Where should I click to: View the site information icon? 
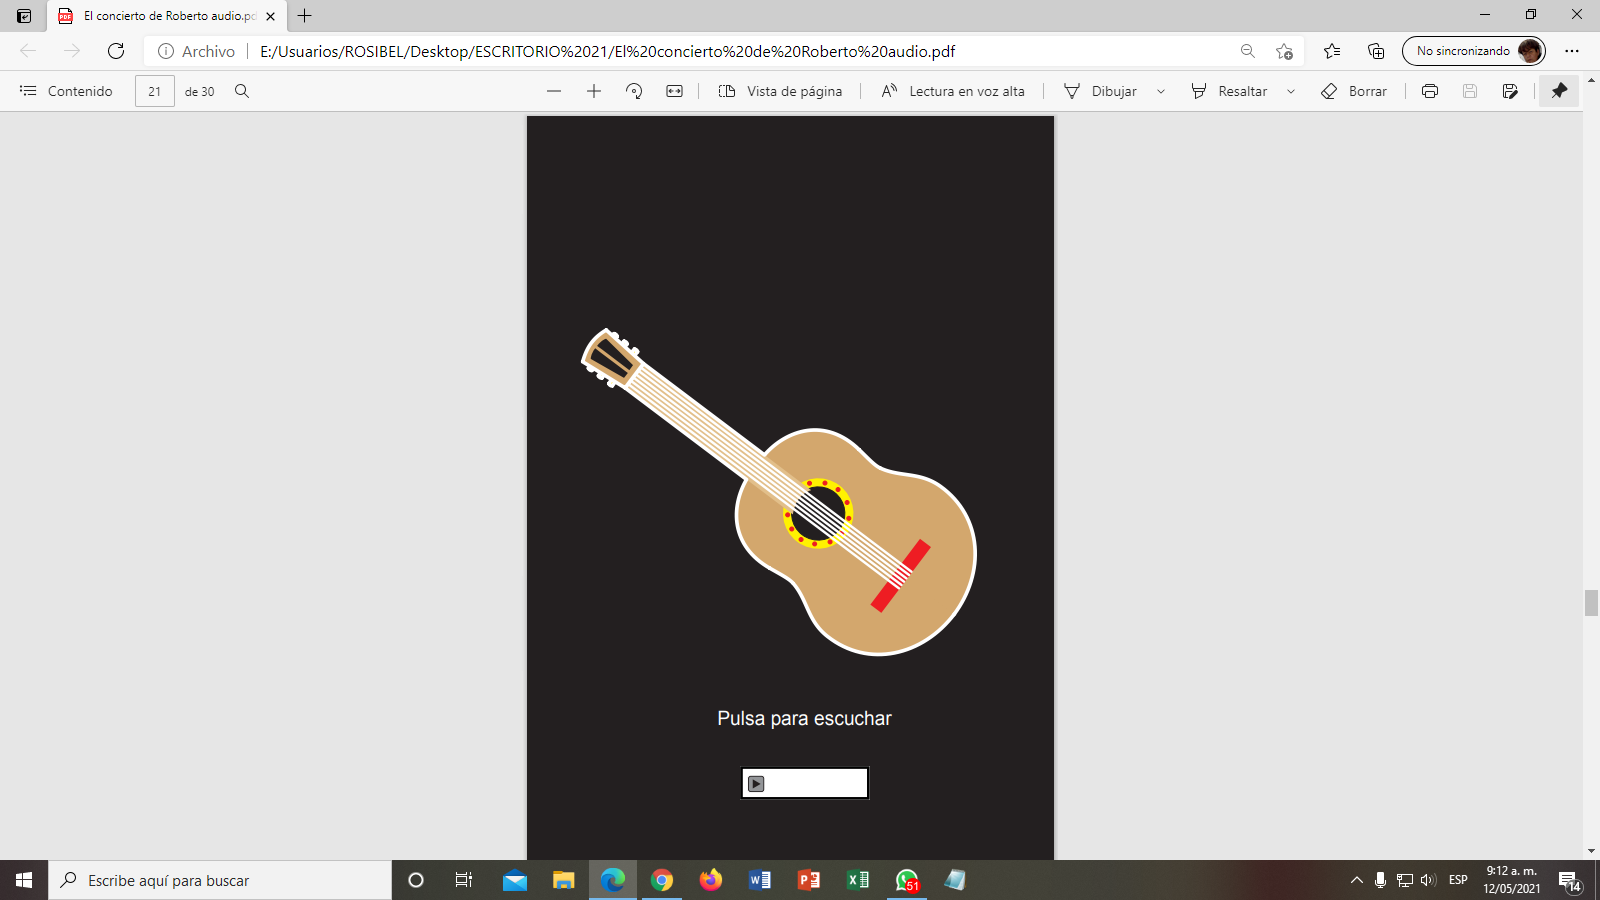point(166,51)
